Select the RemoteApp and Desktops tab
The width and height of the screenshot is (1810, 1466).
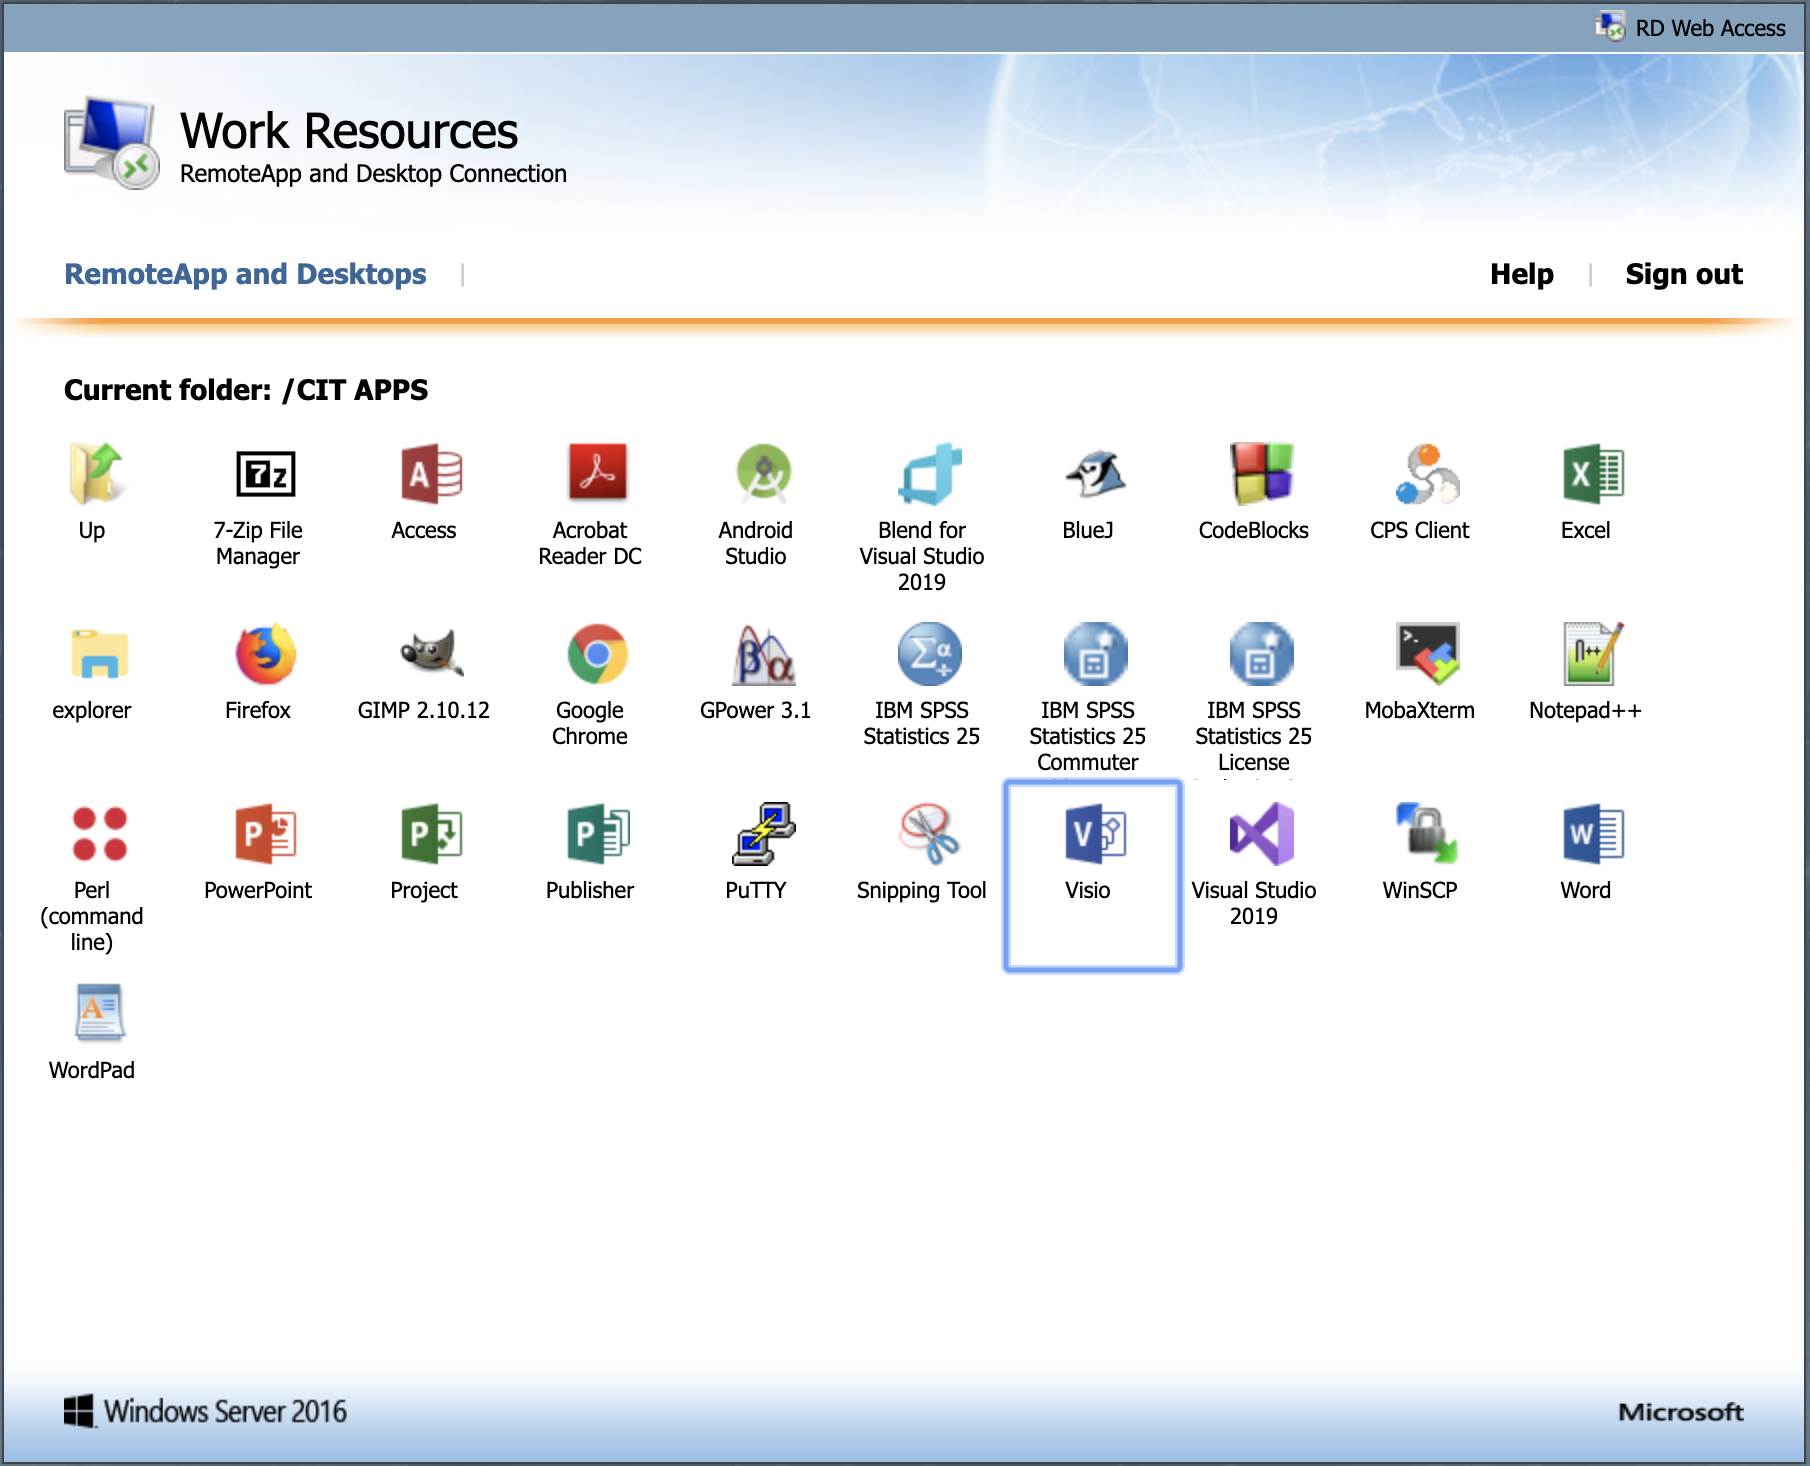click(x=245, y=274)
